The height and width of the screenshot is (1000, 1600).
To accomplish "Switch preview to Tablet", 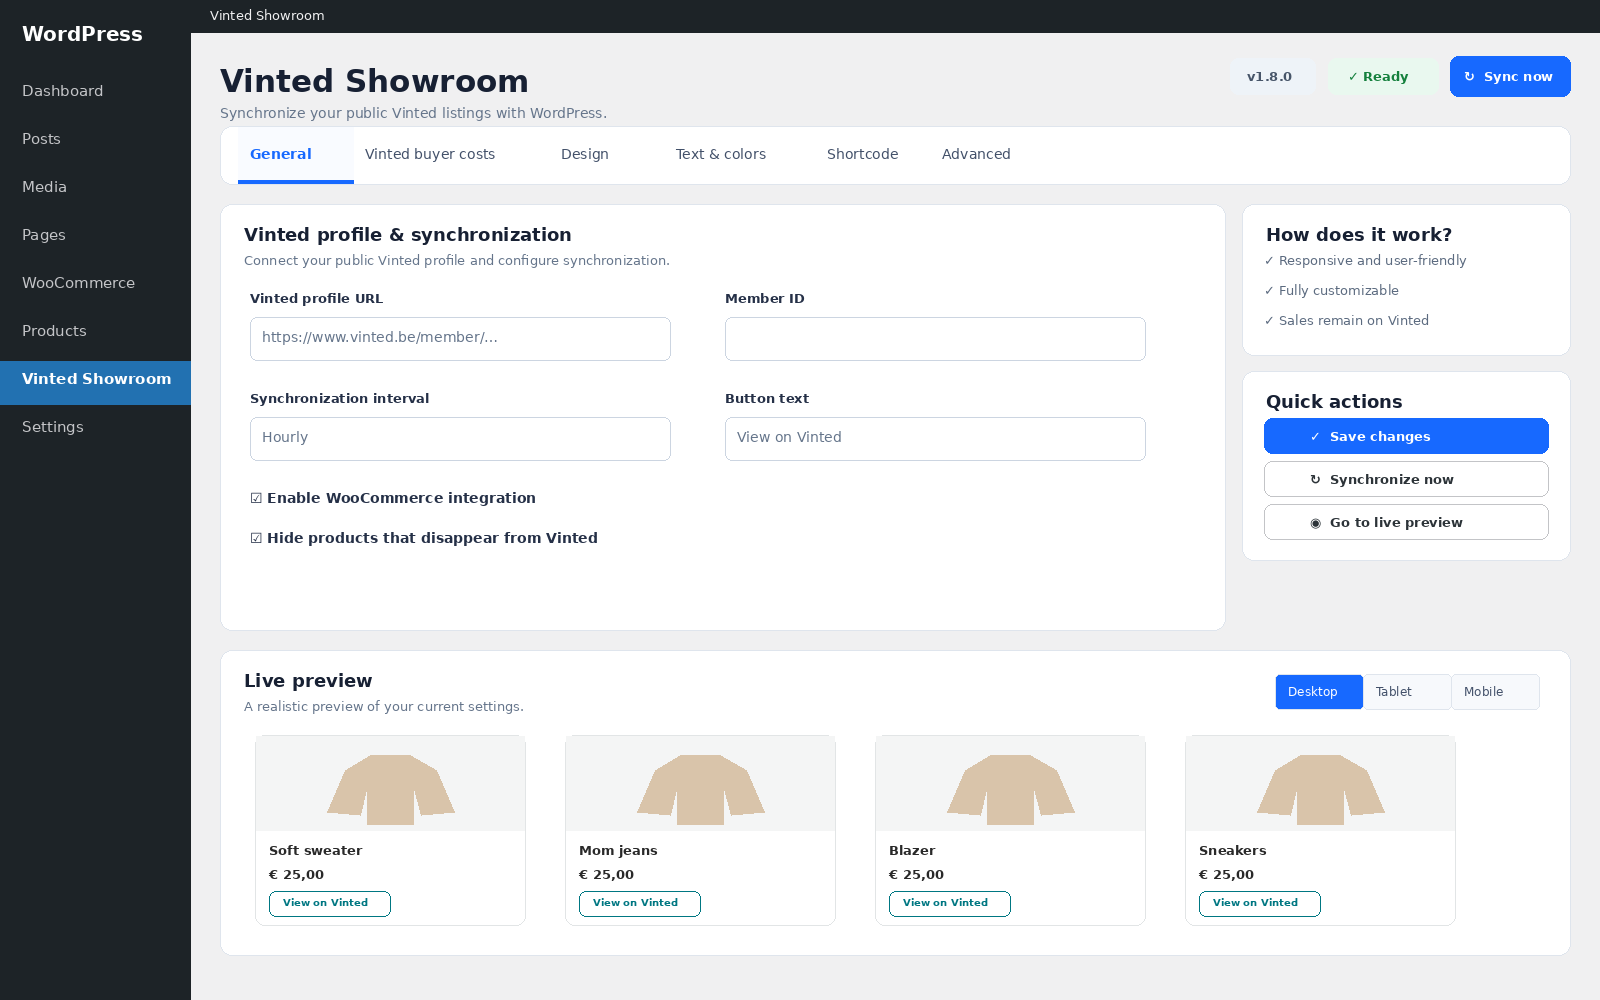I will coord(1406,692).
